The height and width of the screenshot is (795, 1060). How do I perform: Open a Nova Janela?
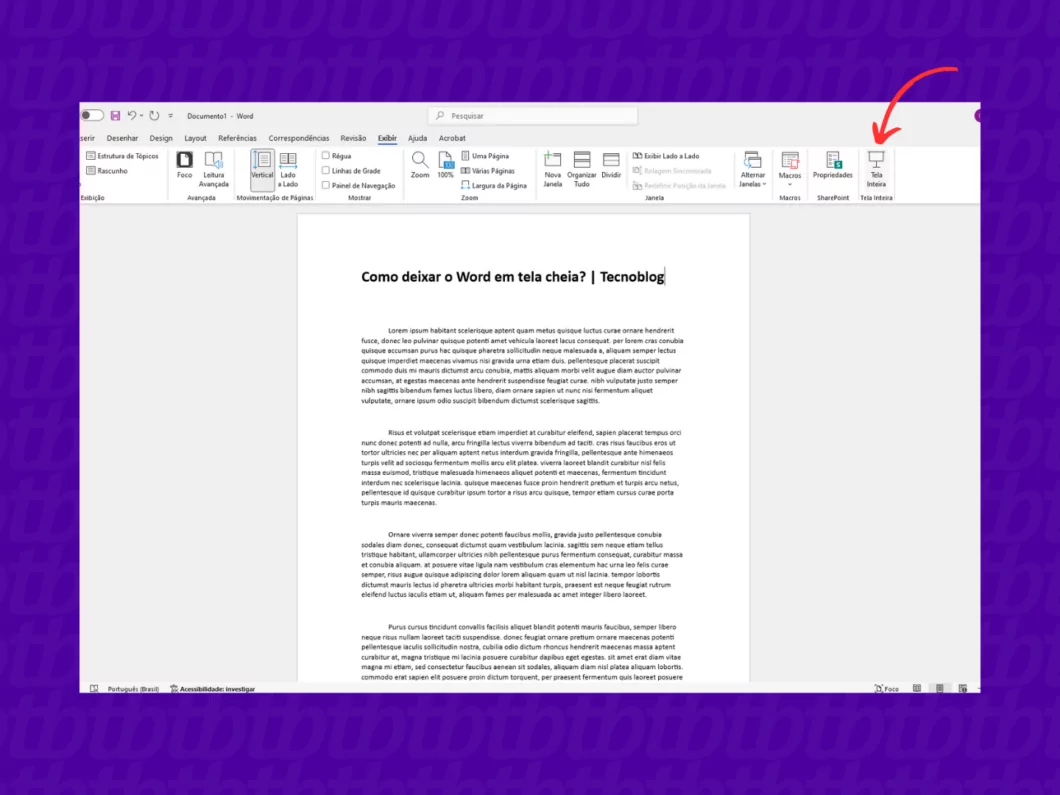tap(552, 169)
